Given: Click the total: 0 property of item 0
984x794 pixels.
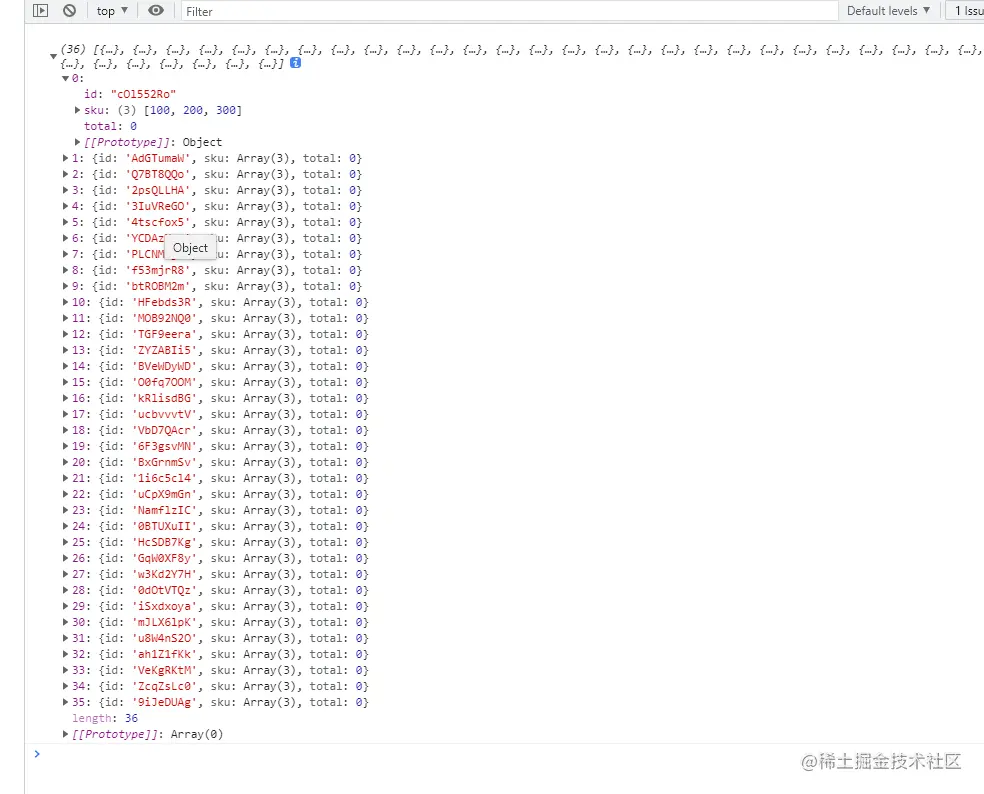Looking at the screenshot, I should click(x=110, y=126).
